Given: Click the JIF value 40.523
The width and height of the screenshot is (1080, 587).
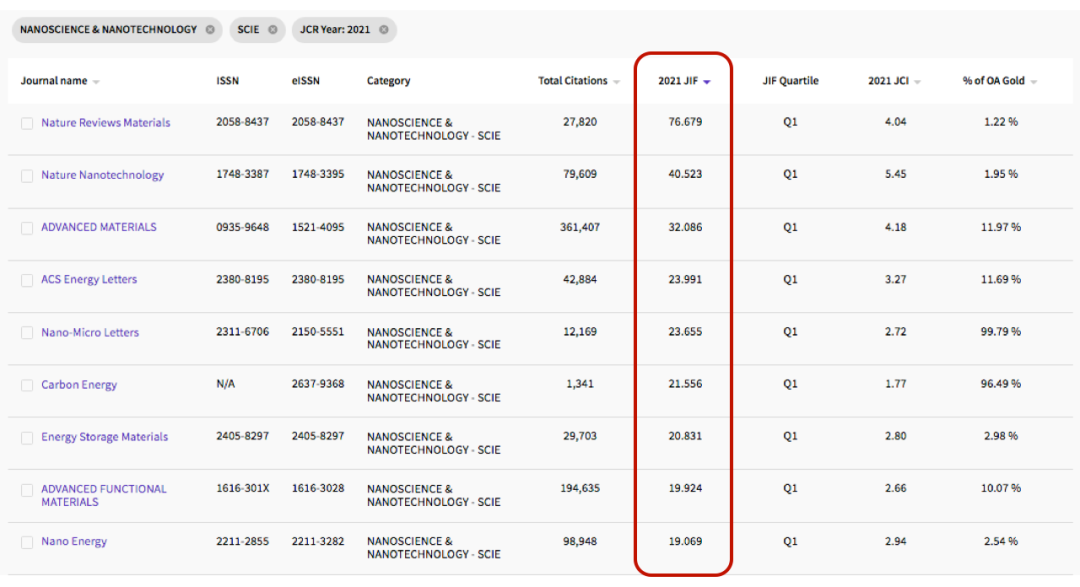Looking at the screenshot, I should click(x=685, y=174).
